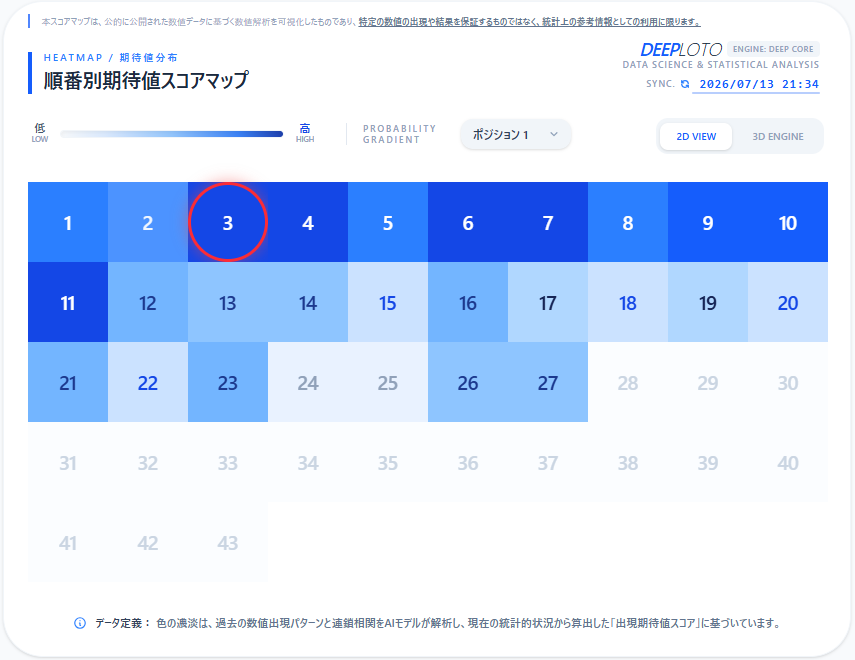Screen dimensions: 855x660
Task: Select heatmap cell number 36
Action: pyautogui.click(x=468, y=462)
